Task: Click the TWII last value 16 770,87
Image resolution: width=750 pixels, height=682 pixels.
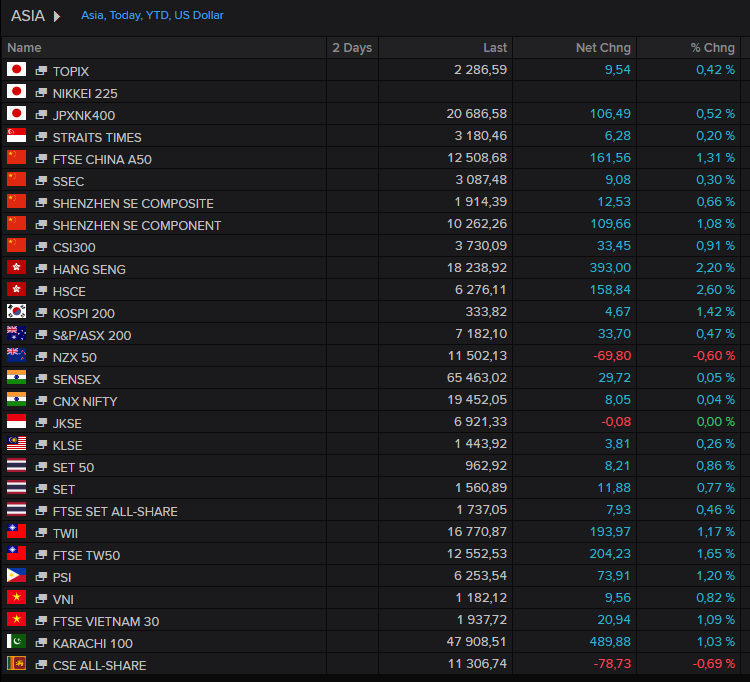Action: pos(477,531)
